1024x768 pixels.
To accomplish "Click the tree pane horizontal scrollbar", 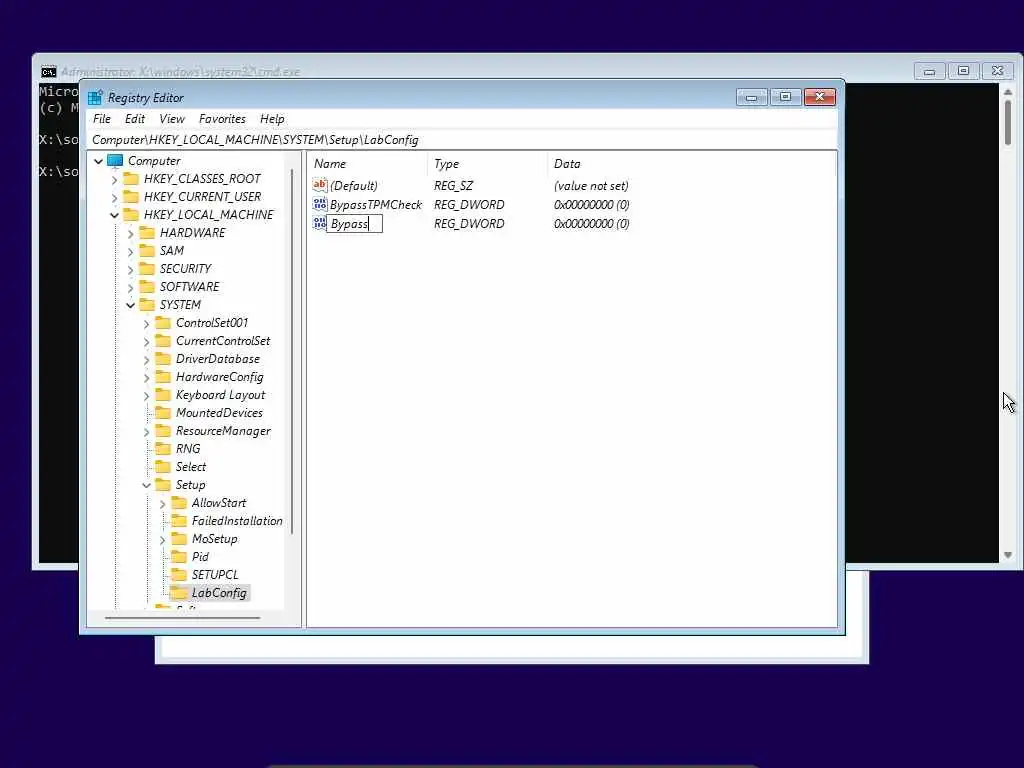I will (183, 617).
